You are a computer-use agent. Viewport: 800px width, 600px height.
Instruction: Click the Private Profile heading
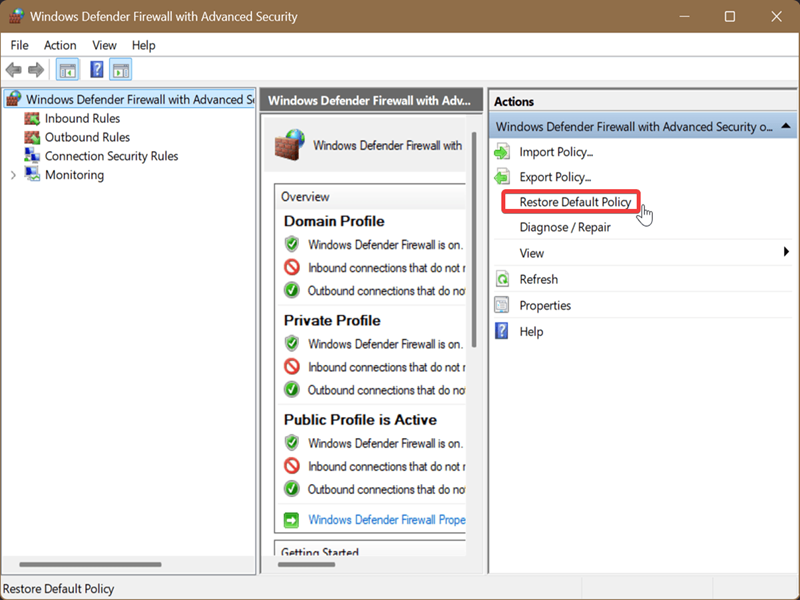(x=332, y=320)
